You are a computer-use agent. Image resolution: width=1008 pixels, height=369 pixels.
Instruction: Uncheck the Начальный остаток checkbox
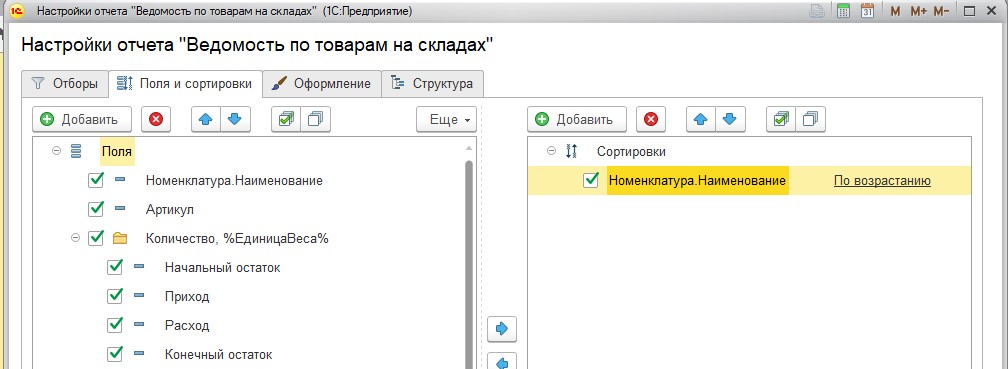pos(115,267)
